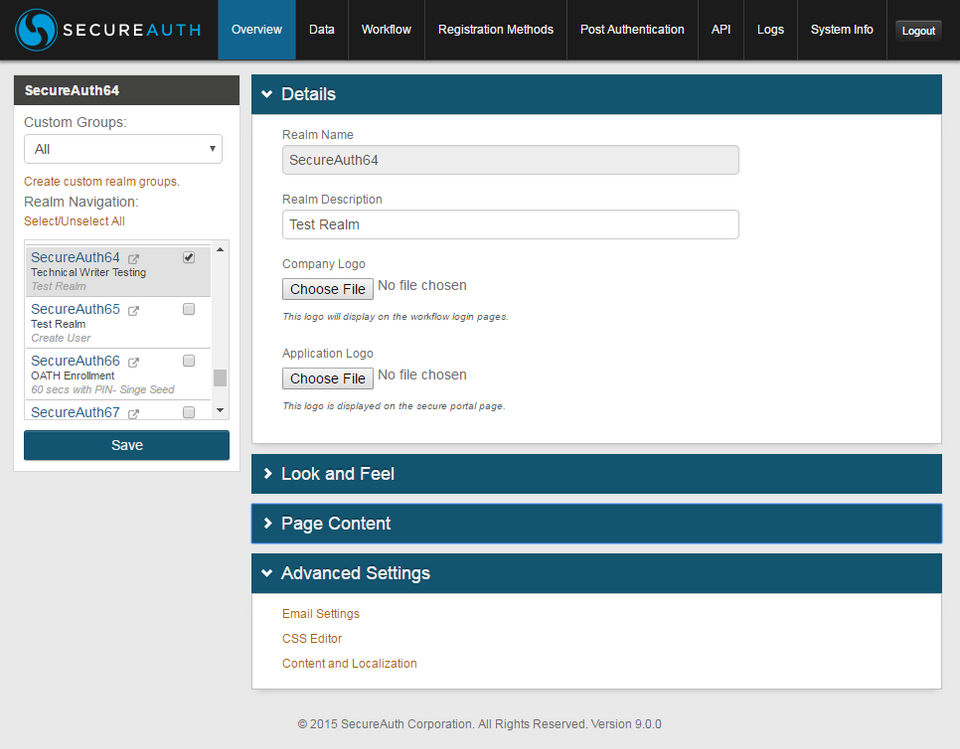Check the SecureAuth67 realm checkbox
The height and width of the screenshot is (749, 960).
click(189, 412)
